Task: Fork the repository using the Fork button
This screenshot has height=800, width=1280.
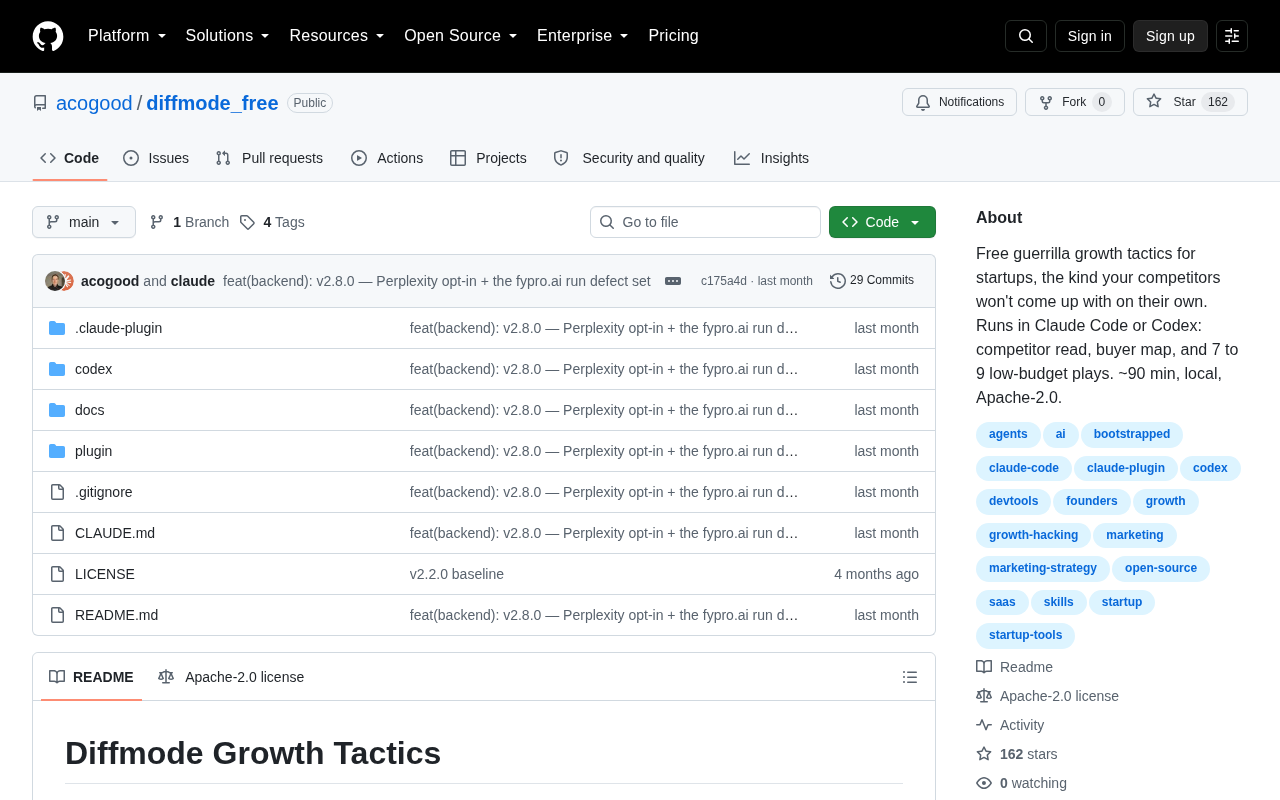Action: click(x=1075, y=102)
